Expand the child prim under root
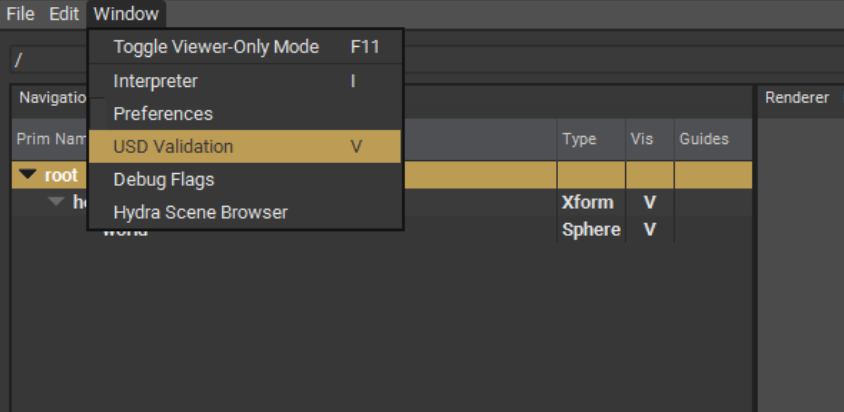The height and width of the screenshot is (412, 844). click(56, 202)
